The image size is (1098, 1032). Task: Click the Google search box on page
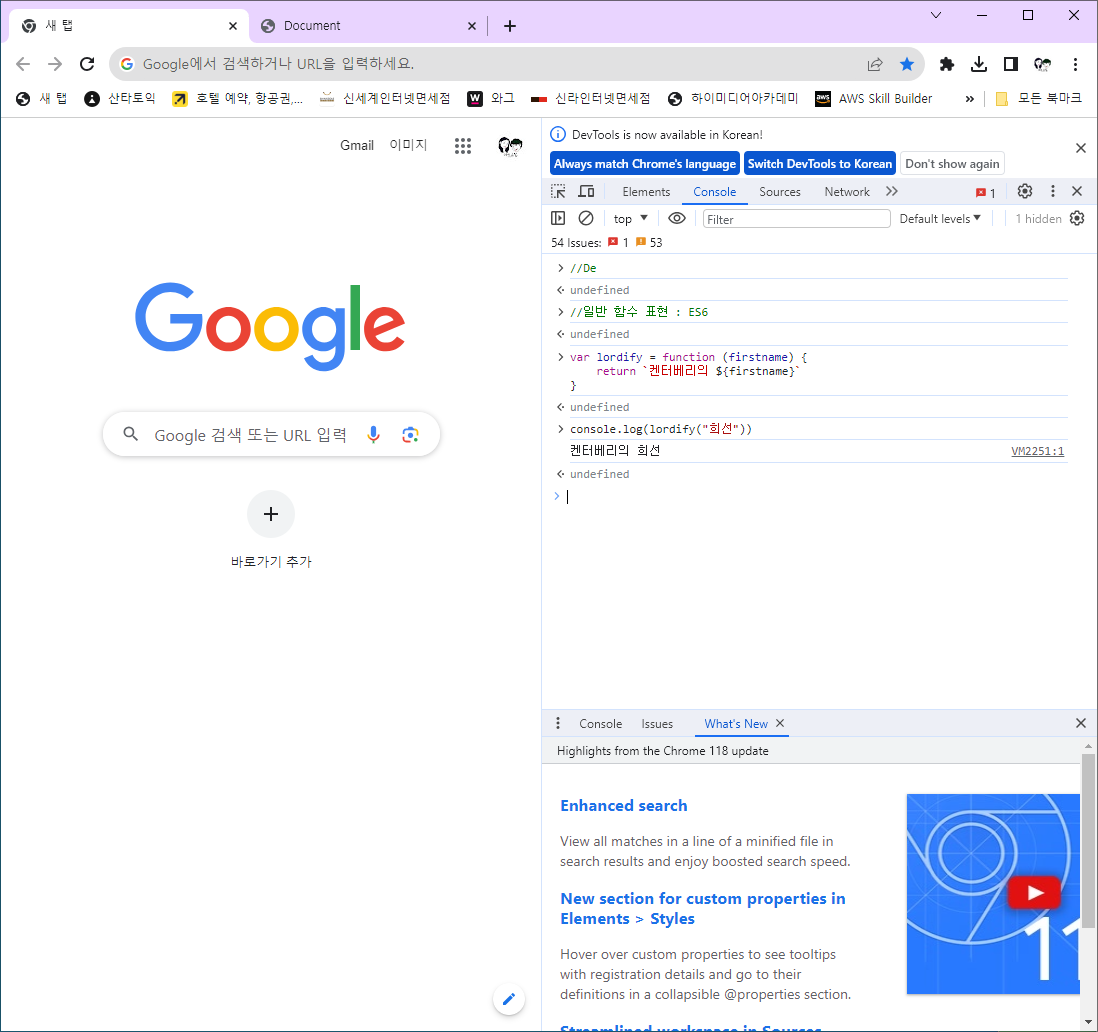[271, 435]
